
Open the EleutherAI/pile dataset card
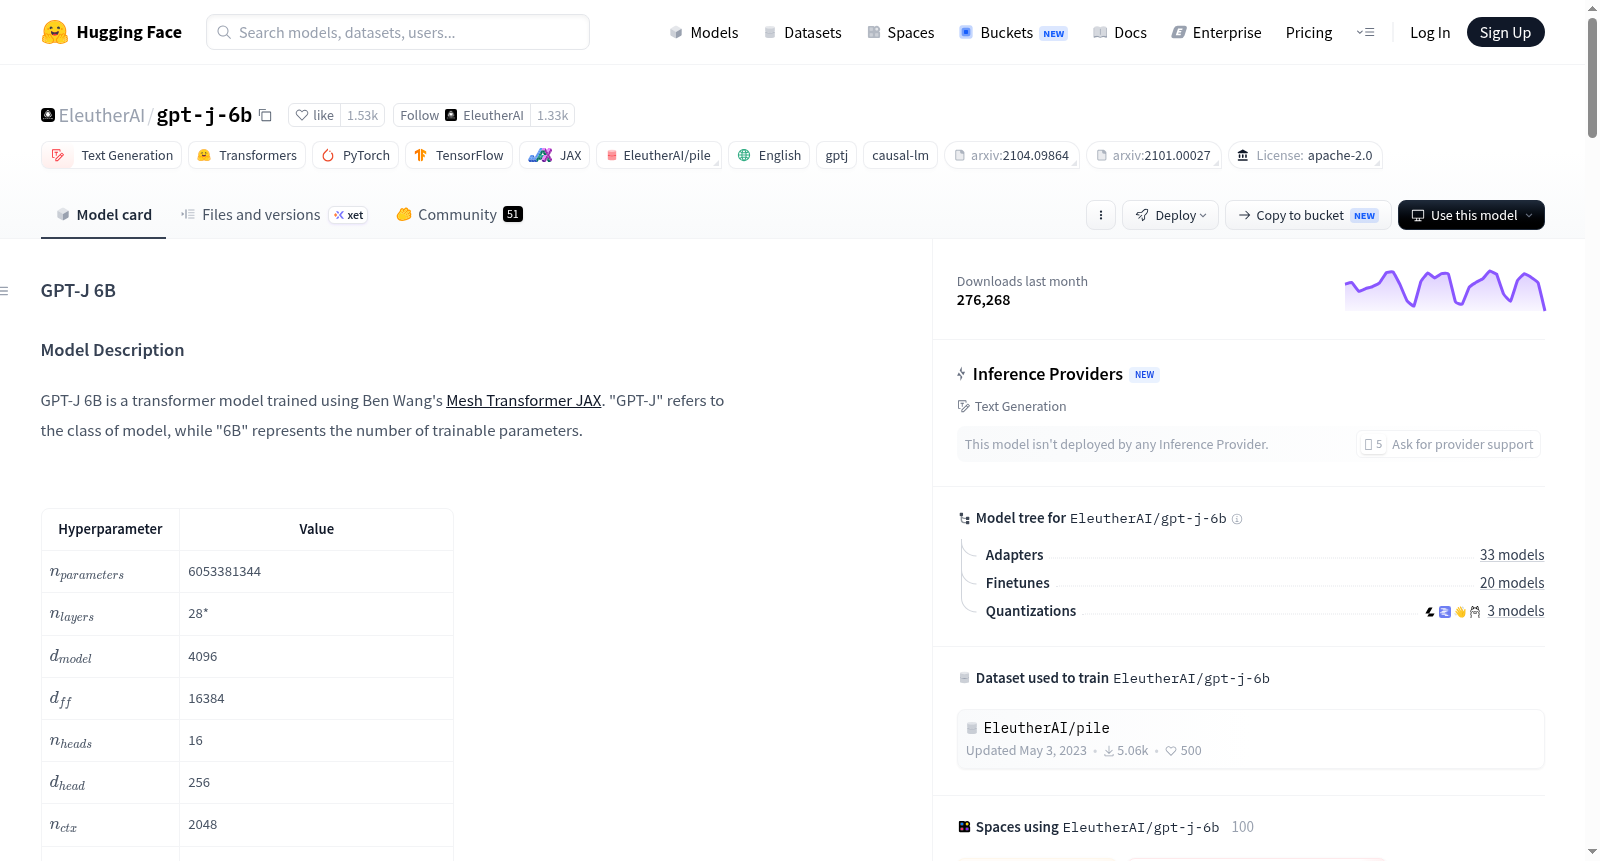coord(1250,739)
